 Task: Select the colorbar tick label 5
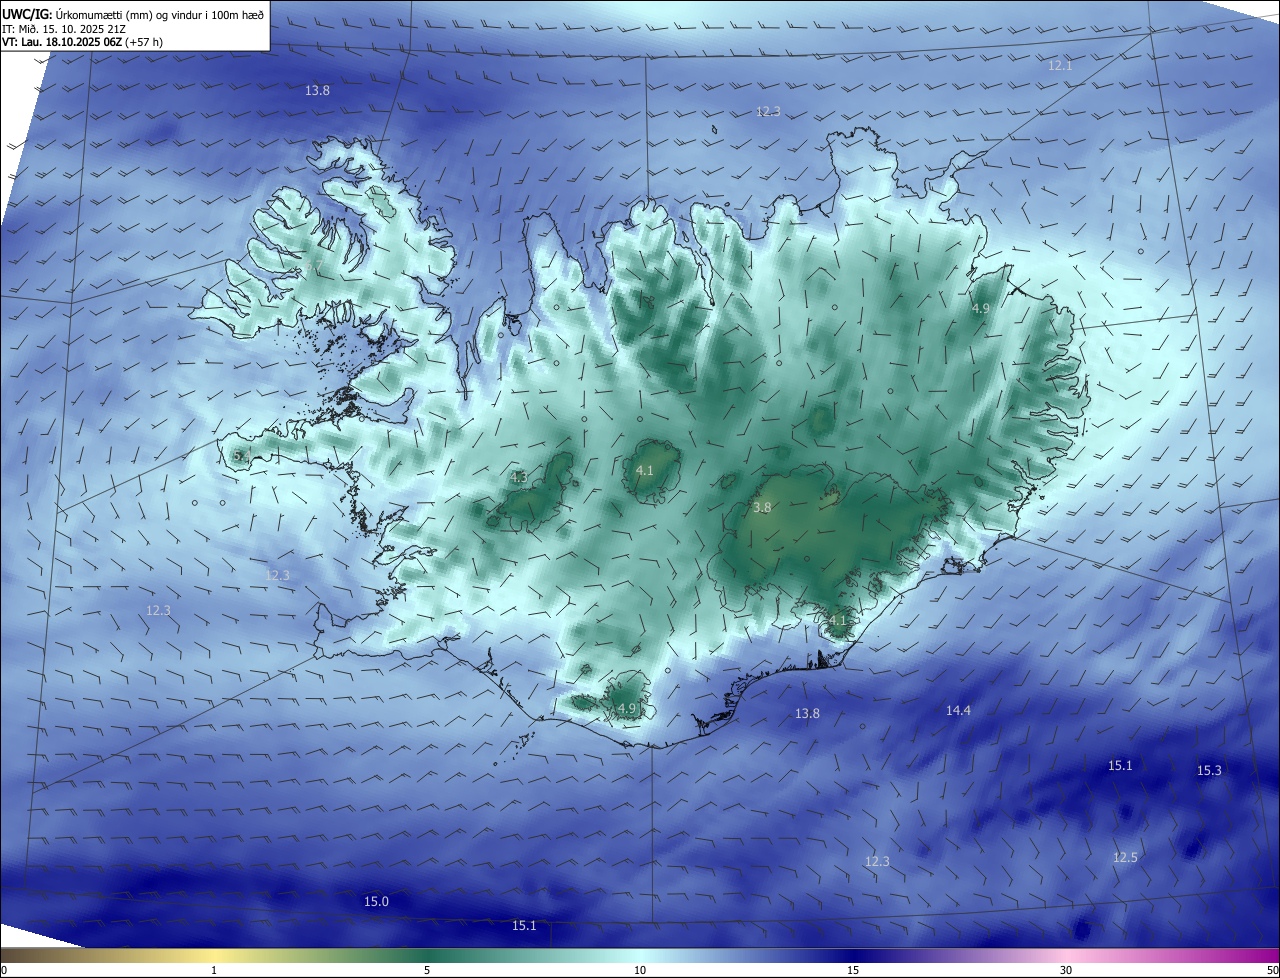pyautogui.click(x=427, y=970)
